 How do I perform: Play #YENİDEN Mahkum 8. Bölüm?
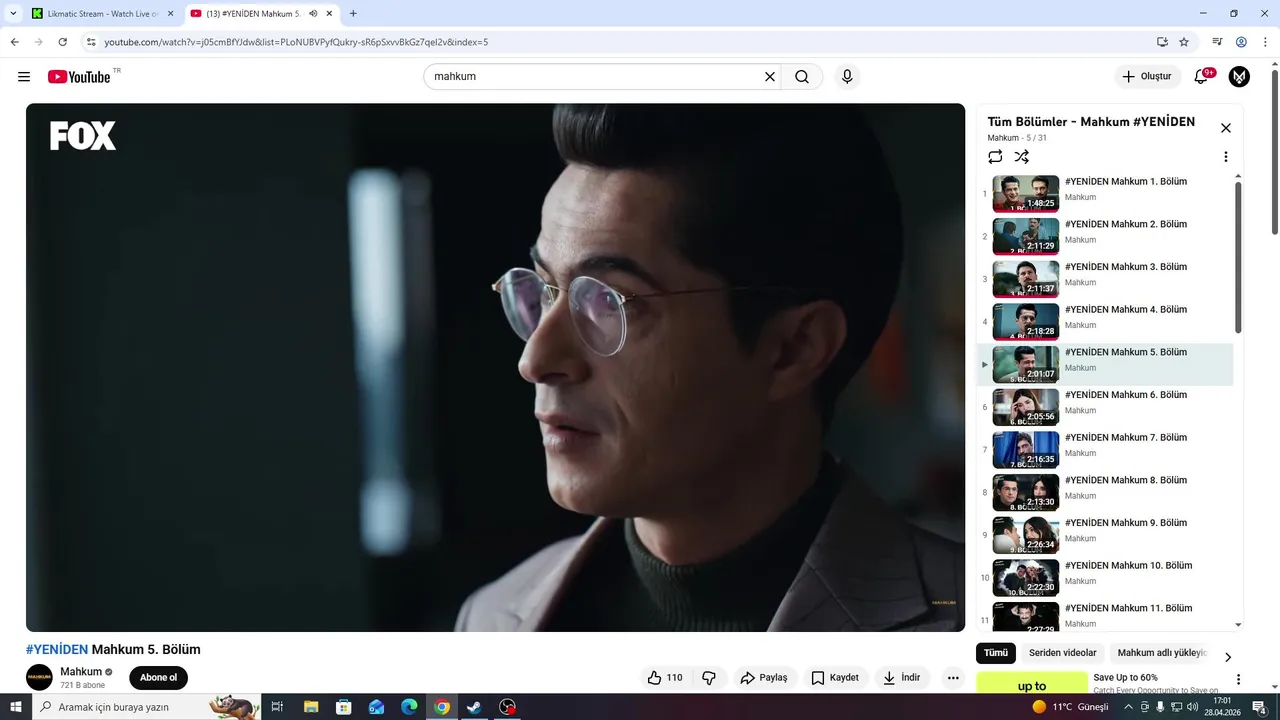pos(1105,493)
